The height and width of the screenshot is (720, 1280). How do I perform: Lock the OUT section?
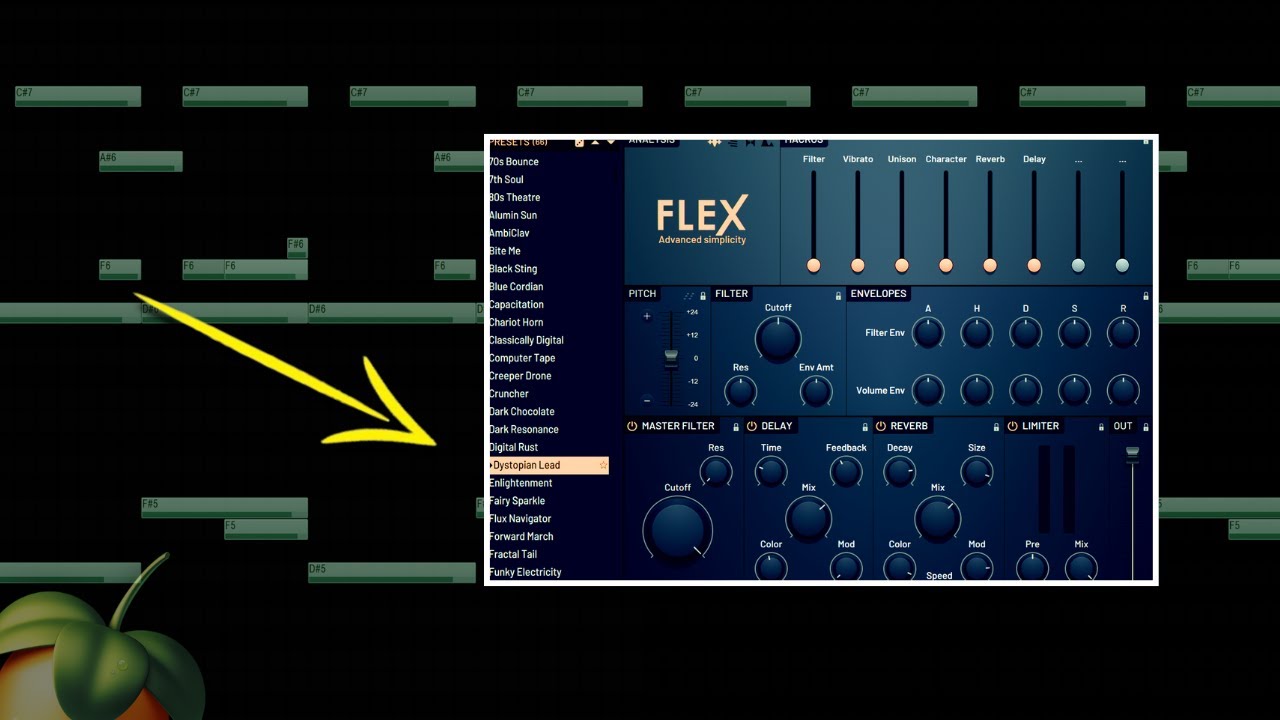point(1145,427)
